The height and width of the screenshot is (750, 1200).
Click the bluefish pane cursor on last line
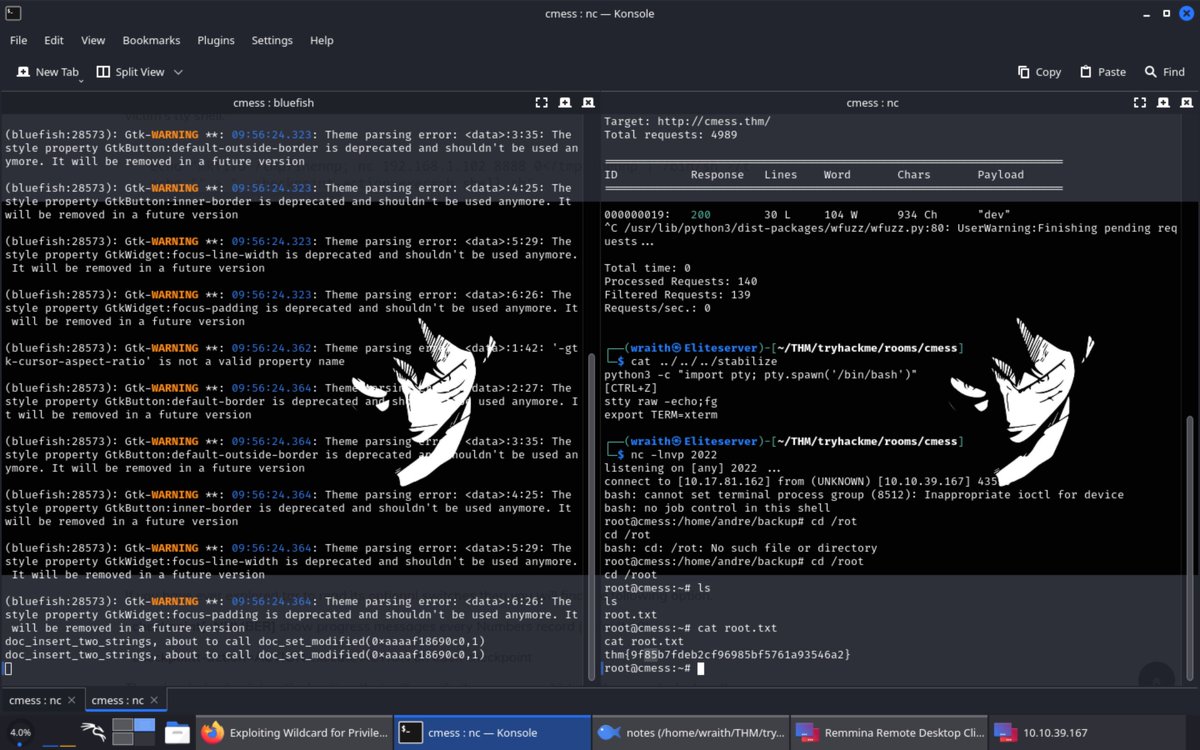point(8,668)
